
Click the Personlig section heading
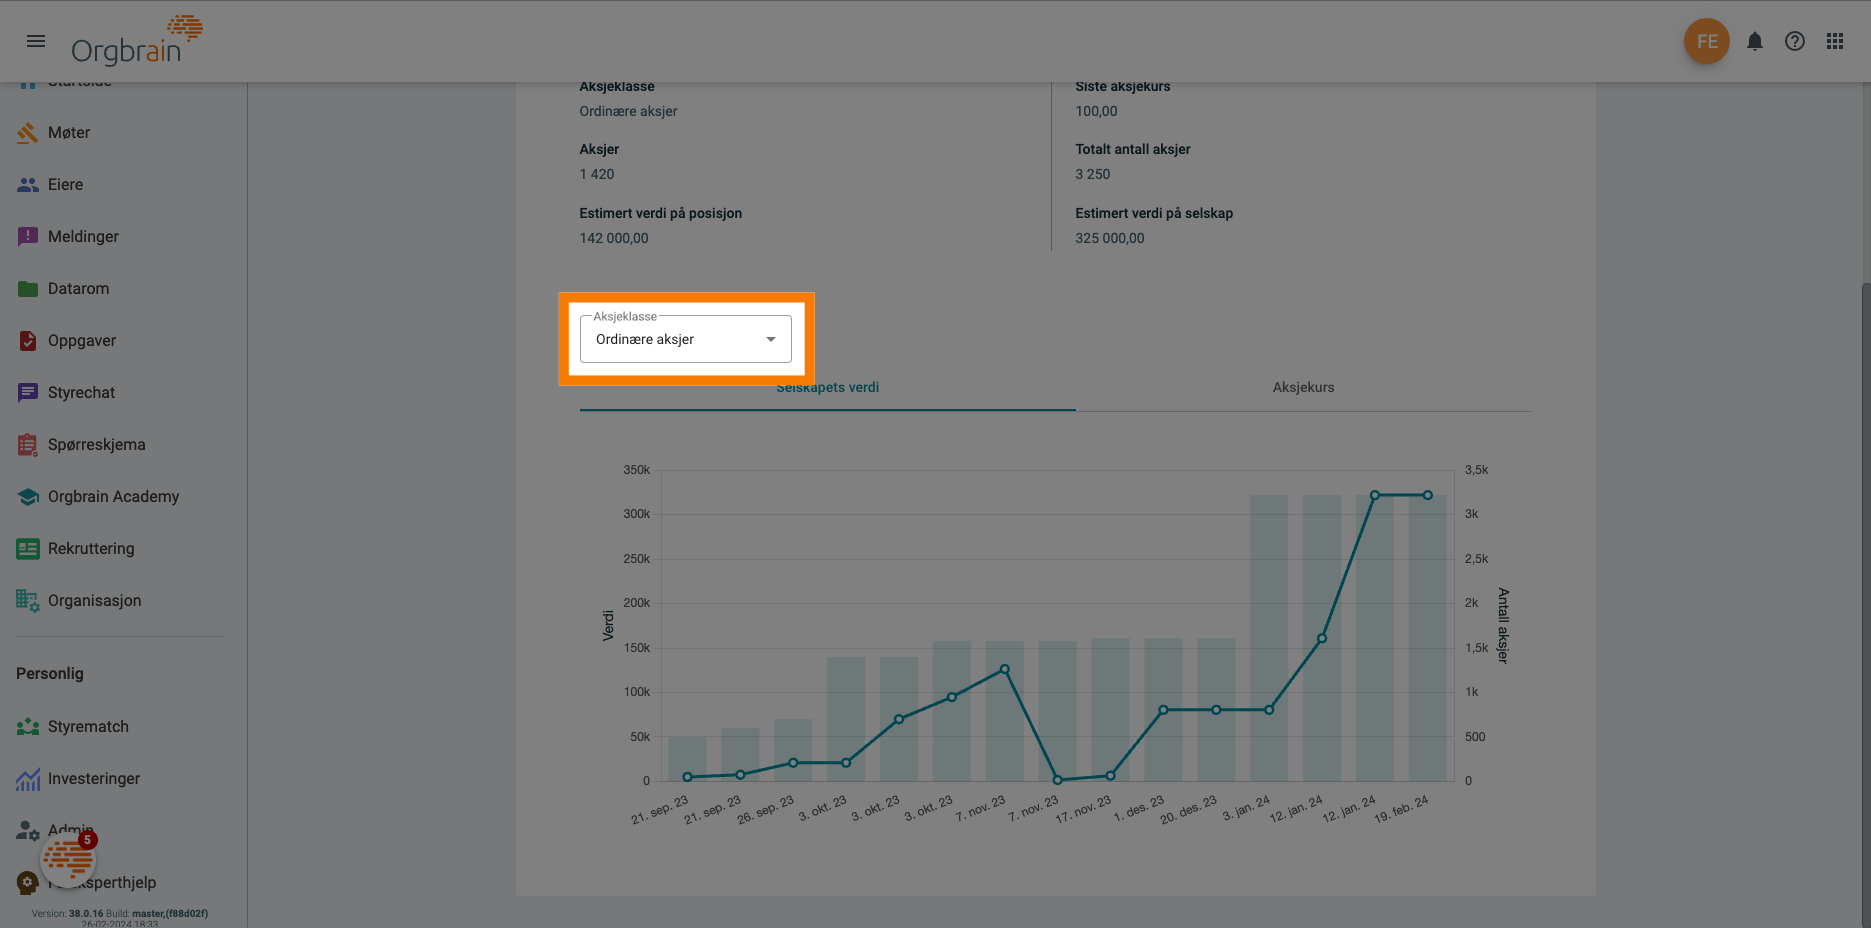click(50, 674)
